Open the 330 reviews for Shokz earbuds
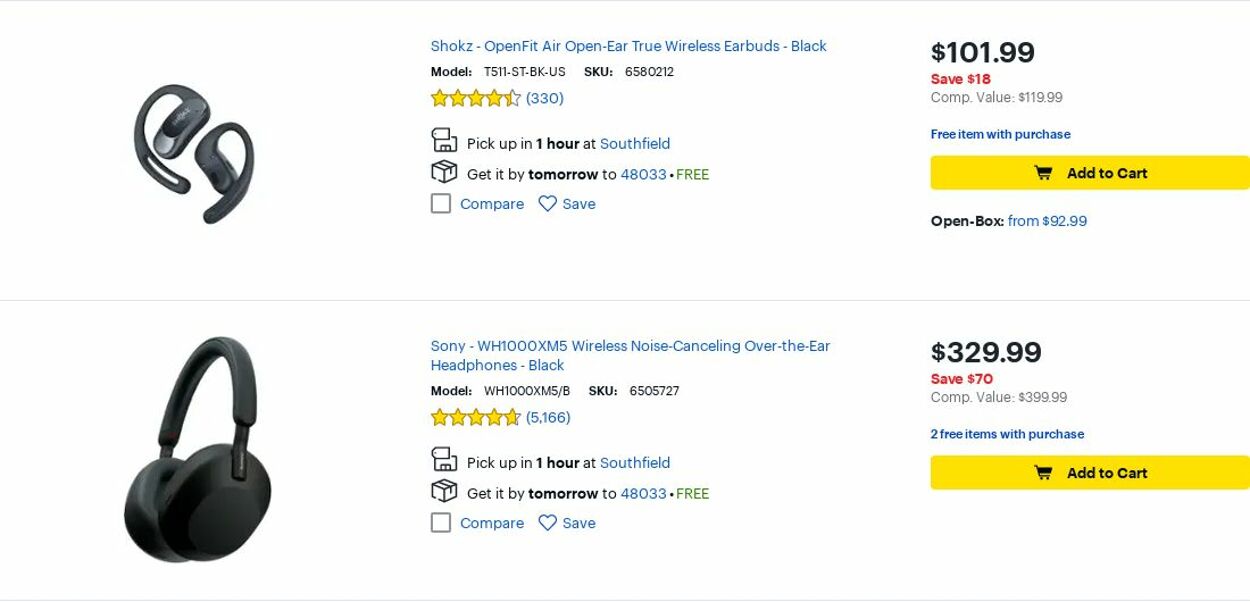The height and width of the screenshot is (602, 1250). pyautogui.click(x=545, y=98)
